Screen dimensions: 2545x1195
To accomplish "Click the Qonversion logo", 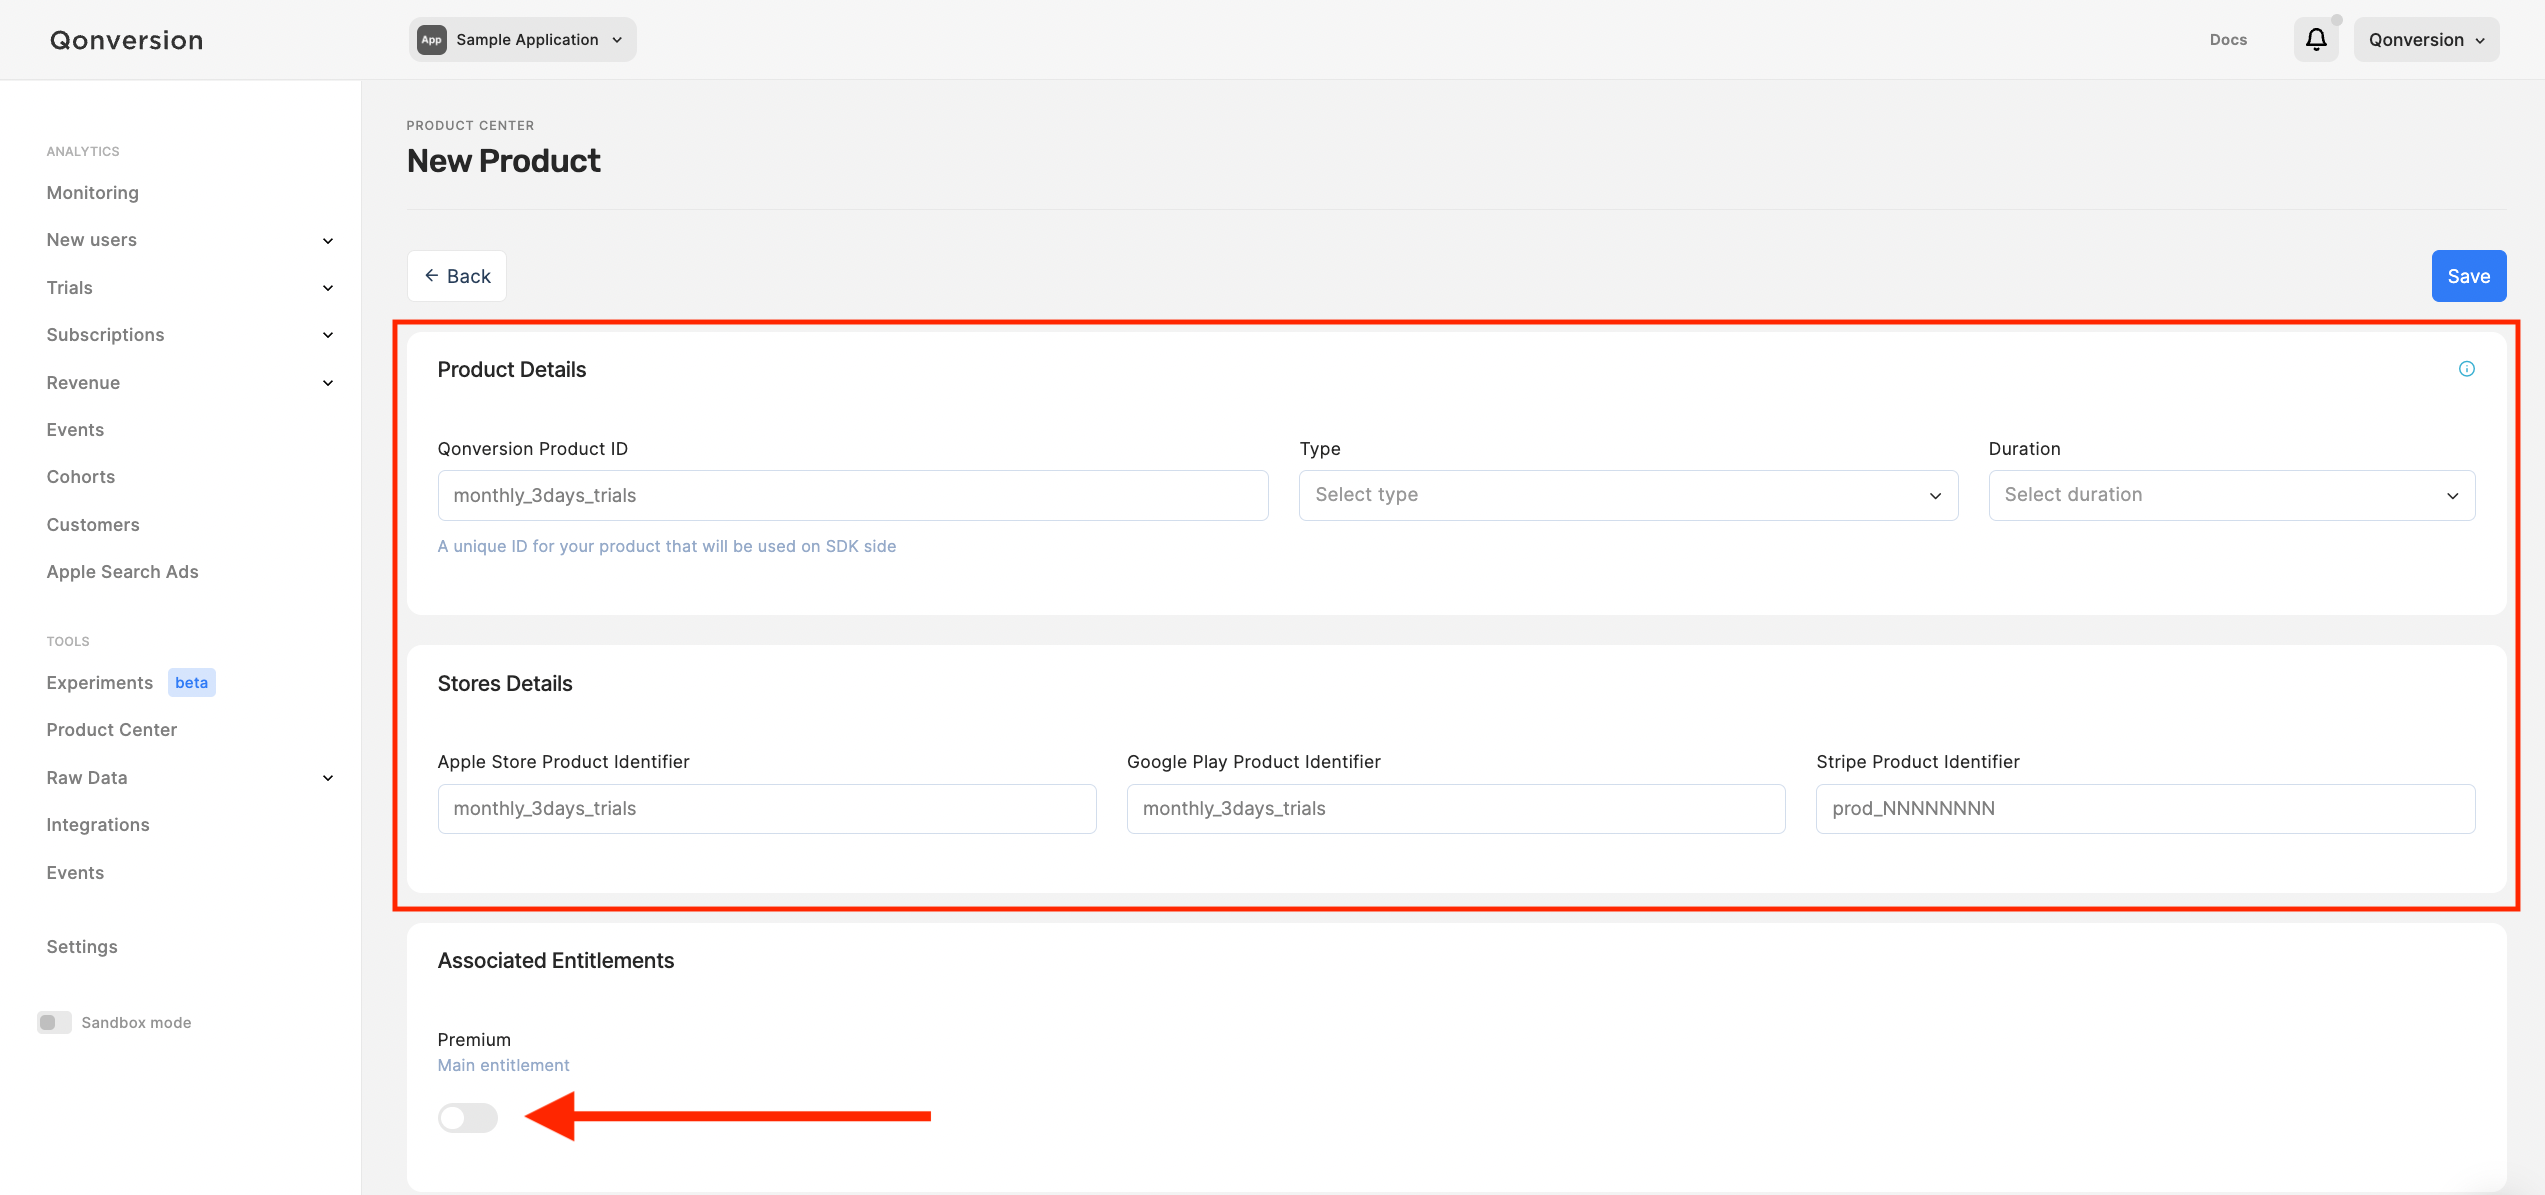I will 126,40.
